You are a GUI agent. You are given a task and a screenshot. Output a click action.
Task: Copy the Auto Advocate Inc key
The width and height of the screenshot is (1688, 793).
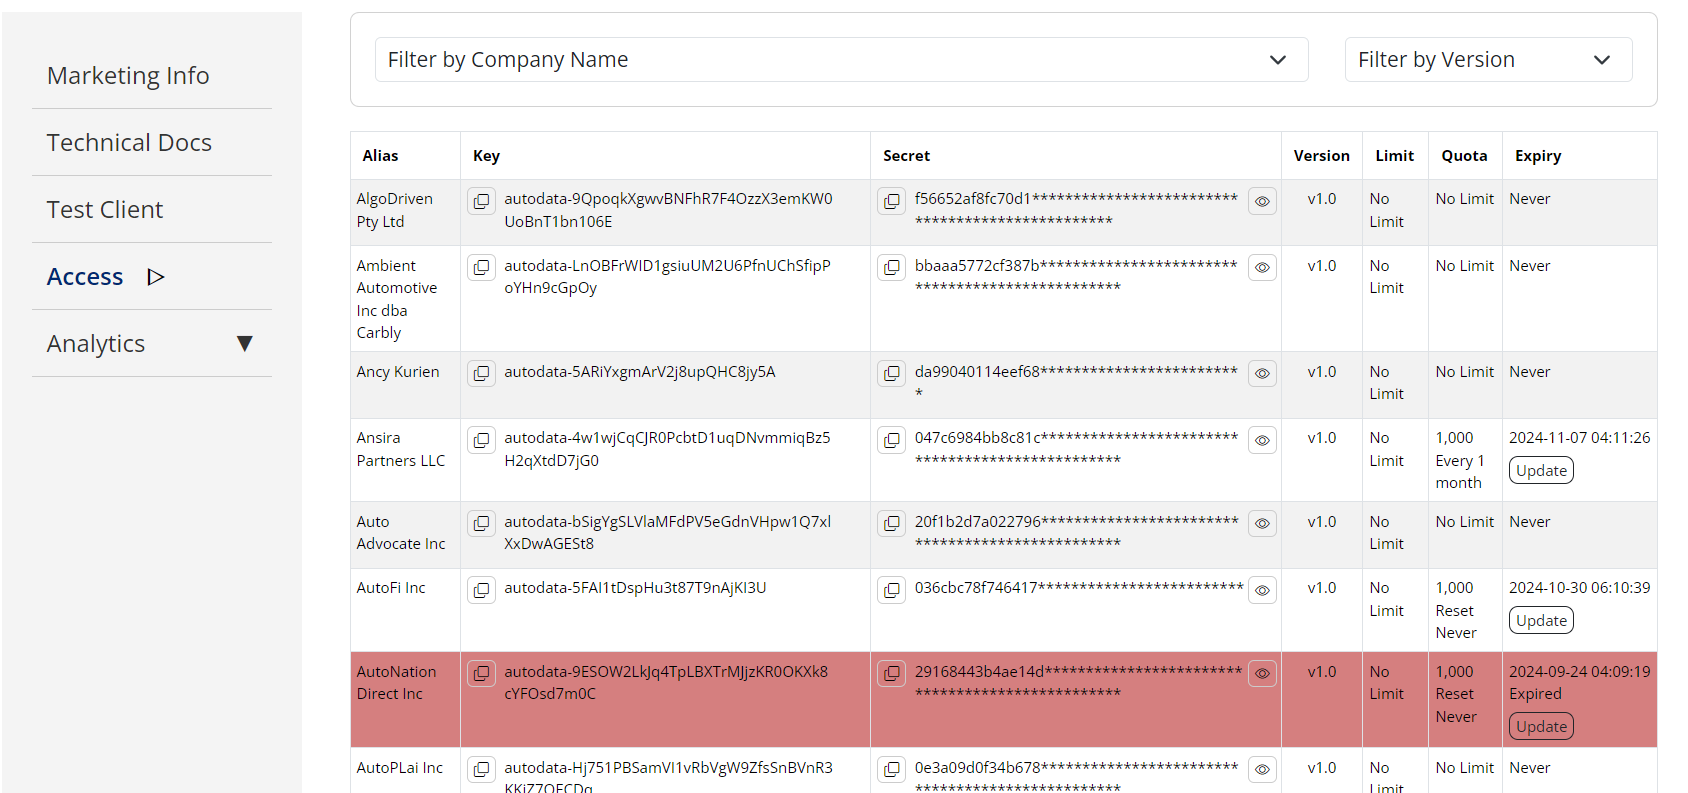tap(481, 524)
